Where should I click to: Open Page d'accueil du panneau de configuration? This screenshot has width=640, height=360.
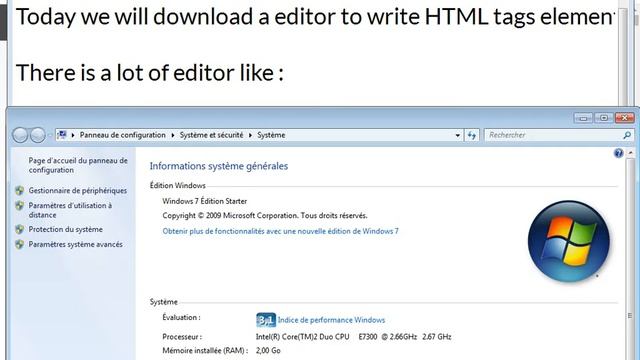[78, 165]
